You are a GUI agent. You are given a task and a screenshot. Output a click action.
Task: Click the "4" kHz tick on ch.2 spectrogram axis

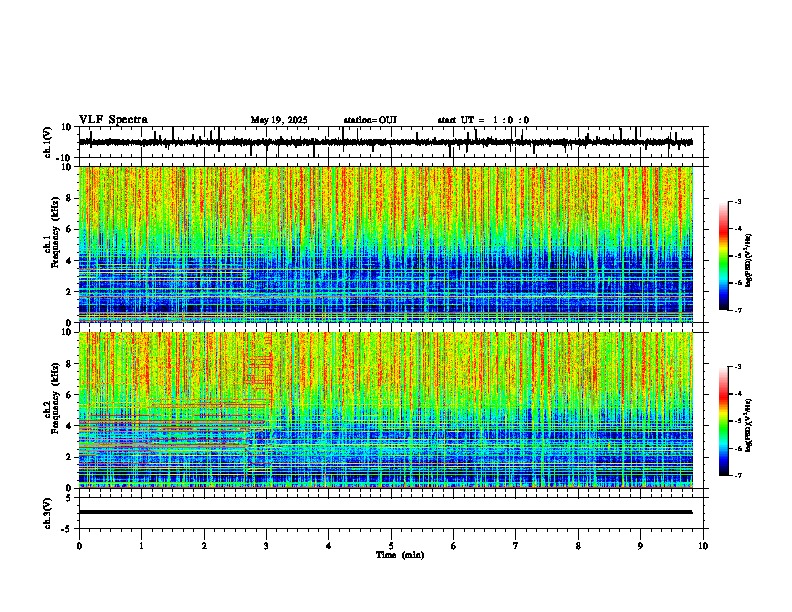click(70, 426)
